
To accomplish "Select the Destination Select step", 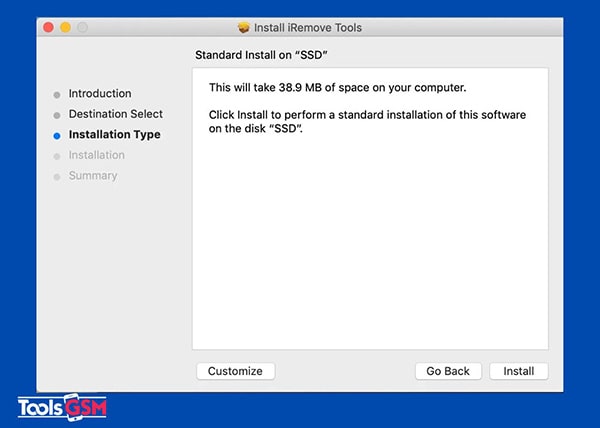I will point(116,114).
